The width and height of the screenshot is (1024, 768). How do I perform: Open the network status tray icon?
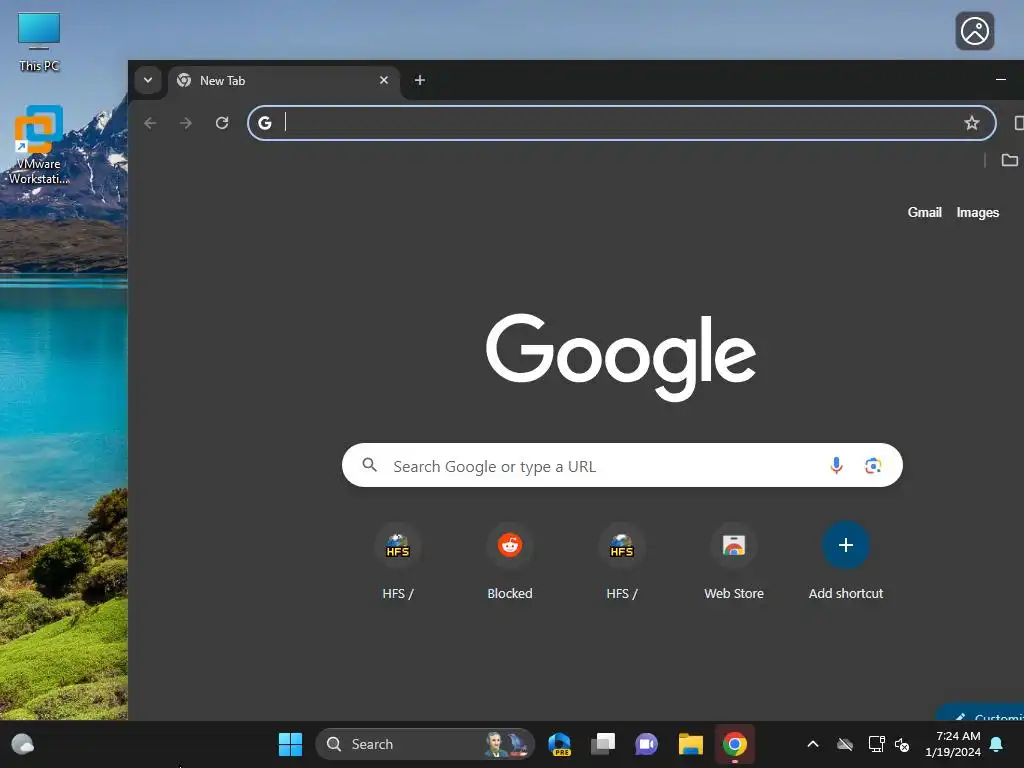coord(876,744)
